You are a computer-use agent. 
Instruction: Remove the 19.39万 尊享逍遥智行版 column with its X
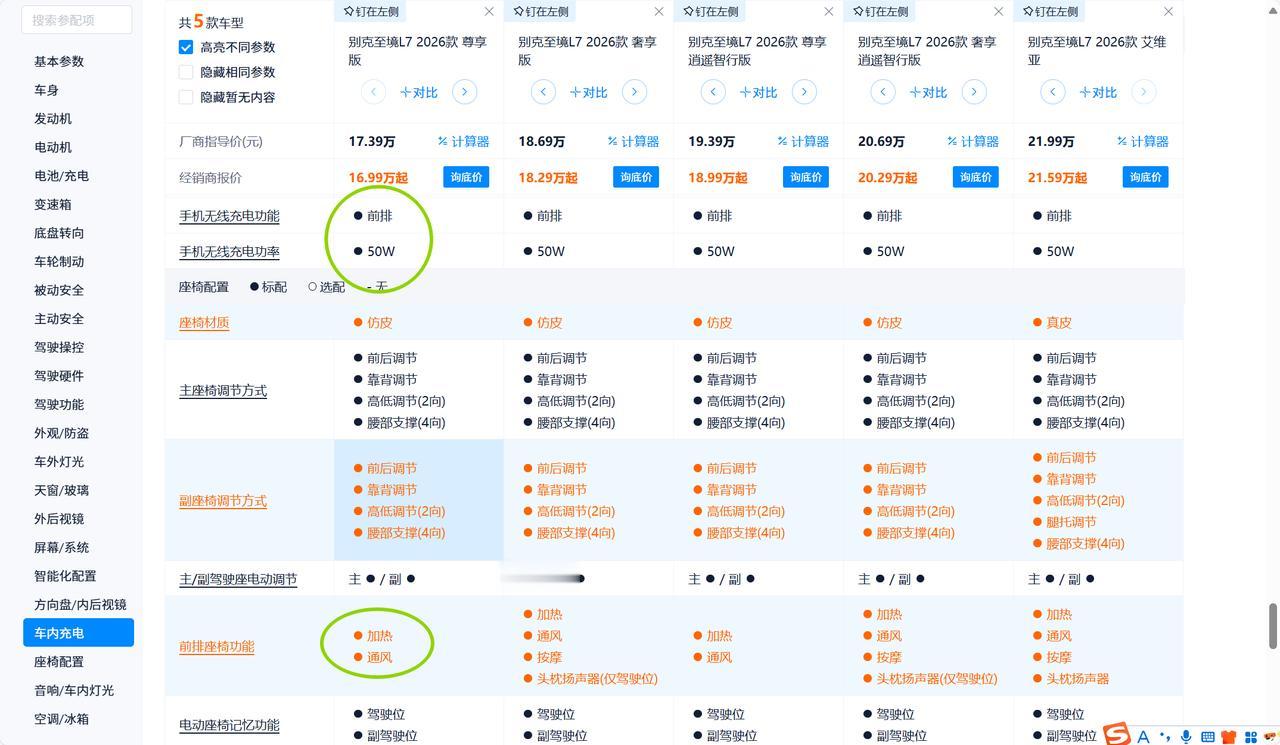pos(829,11)
